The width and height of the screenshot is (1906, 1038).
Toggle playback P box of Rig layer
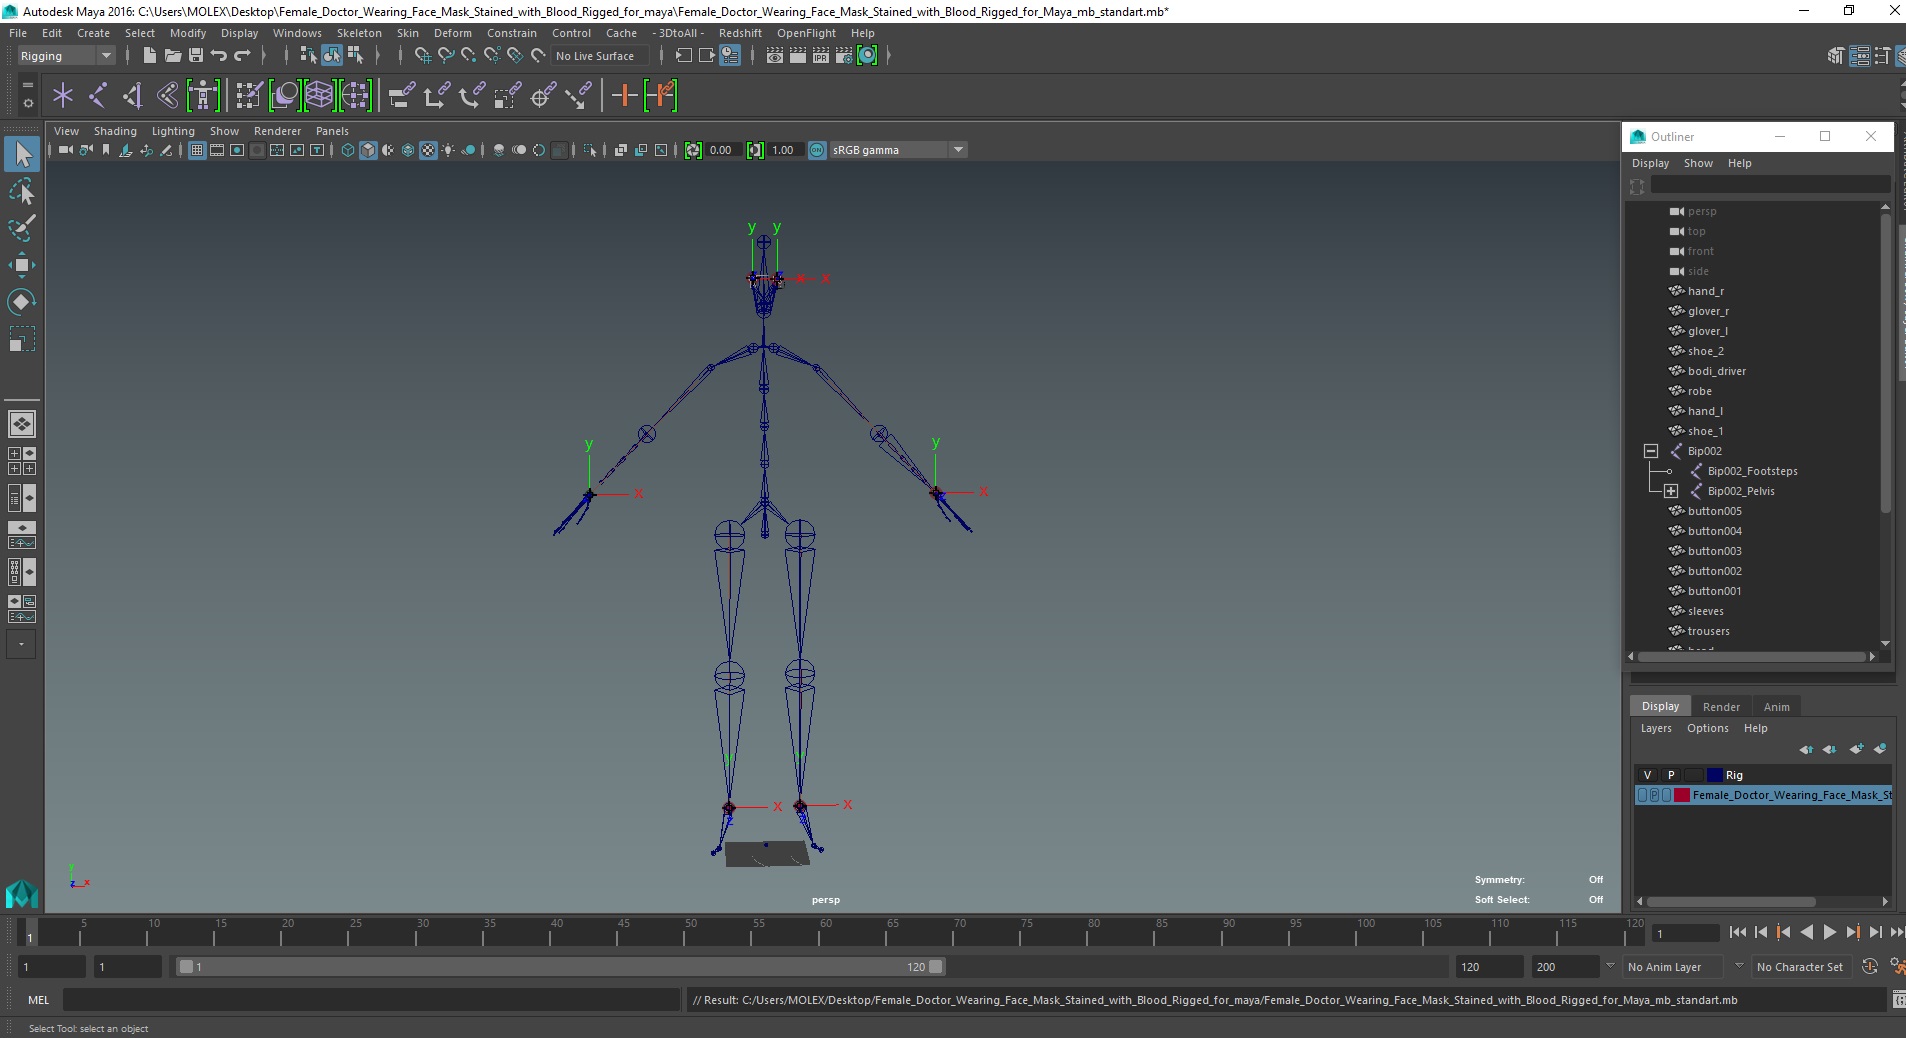pos(1670,775)
